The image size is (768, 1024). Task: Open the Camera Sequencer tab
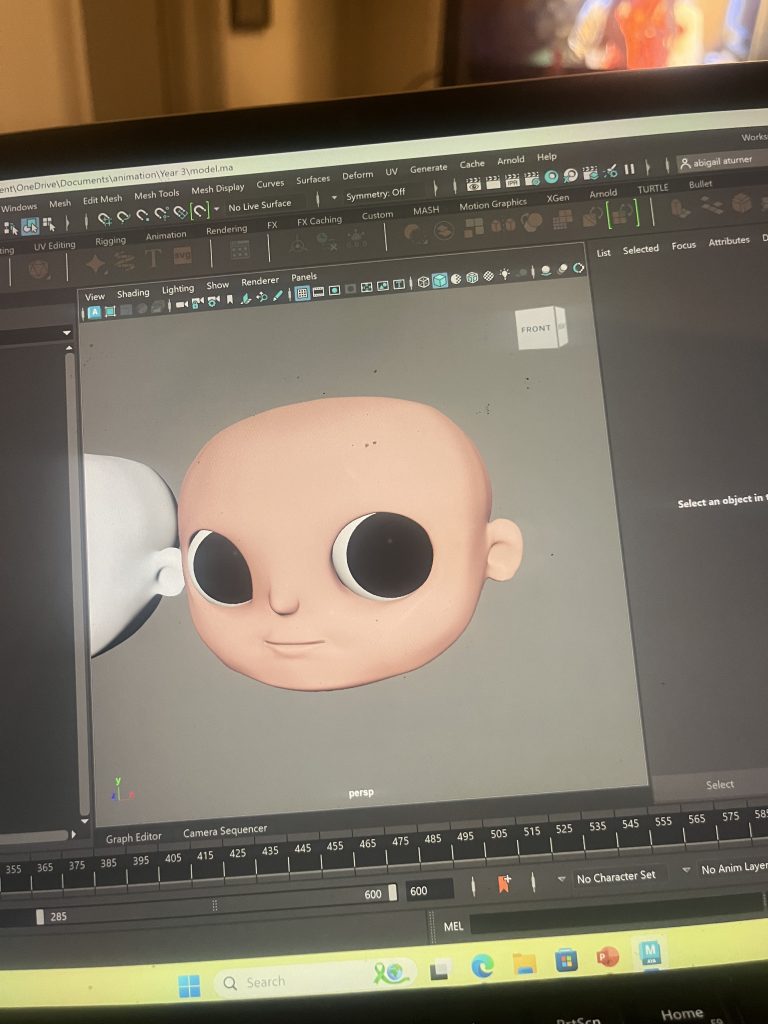coord(225,831)
